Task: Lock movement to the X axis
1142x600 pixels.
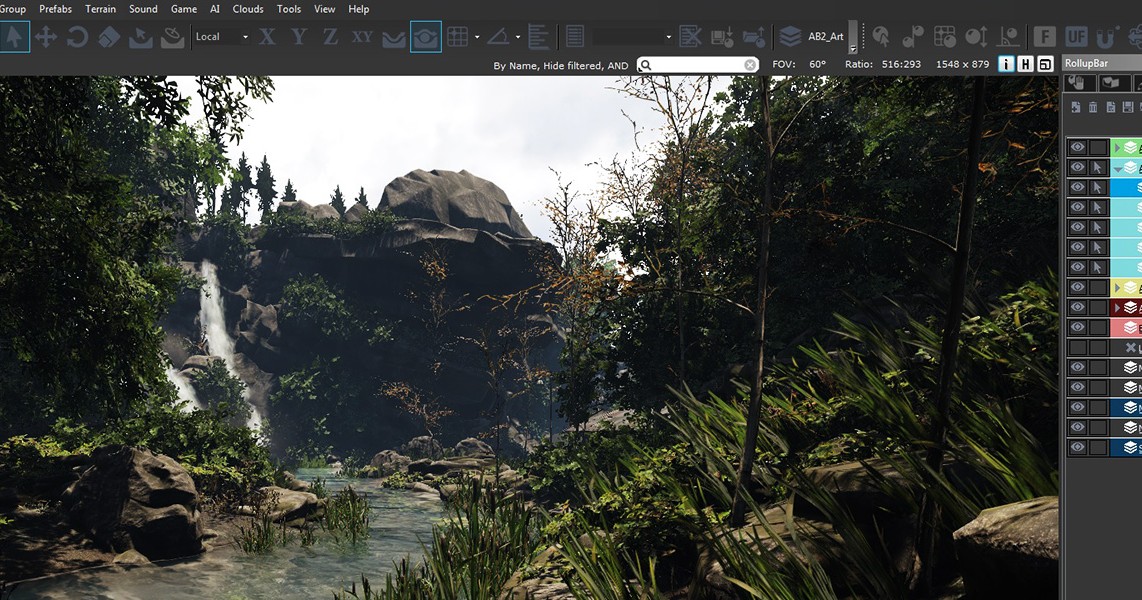Action: [267, 36]
